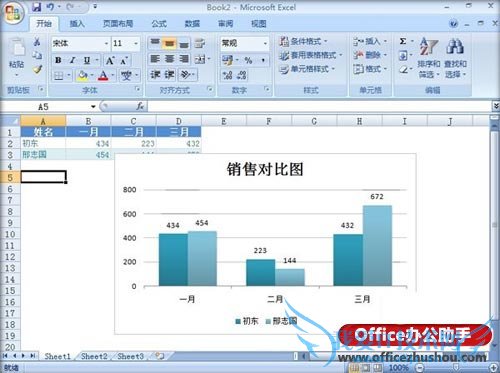This screenshot has height=373, width=500.
Task: Increase font size with the large A
Action: [110, 61]
